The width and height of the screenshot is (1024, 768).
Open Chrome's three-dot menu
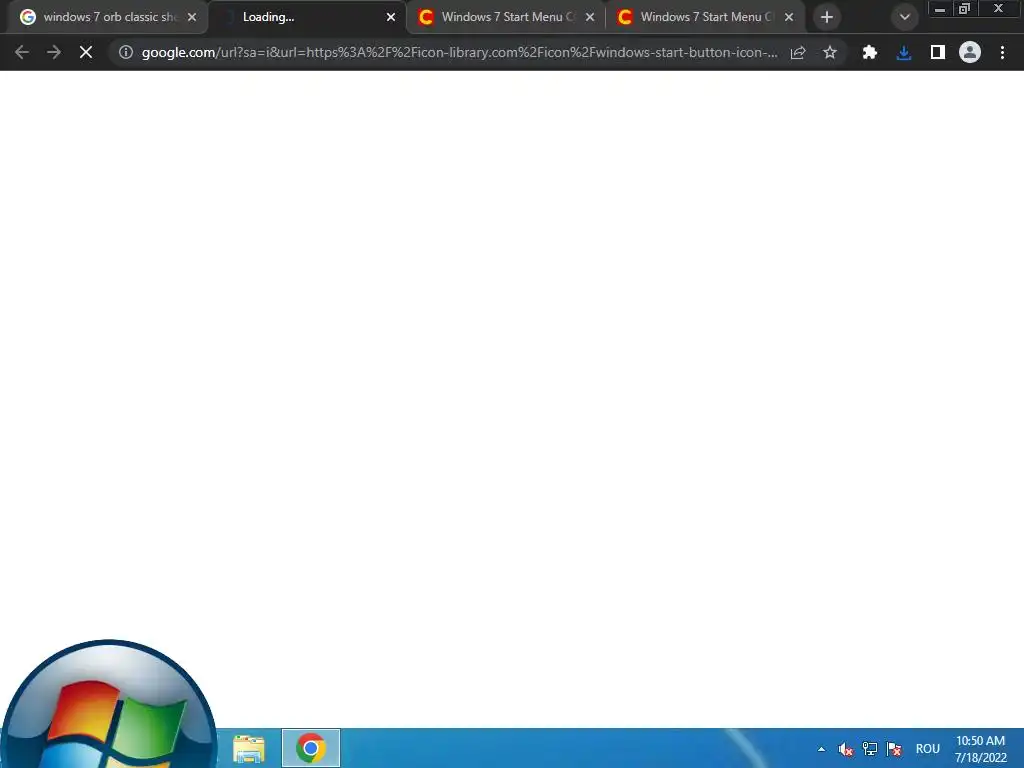[1002, 52]
